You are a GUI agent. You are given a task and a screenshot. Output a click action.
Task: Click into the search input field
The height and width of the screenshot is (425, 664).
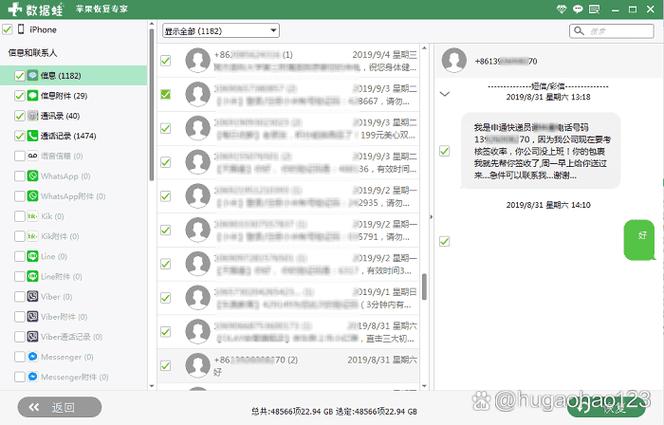click(611, 31)
